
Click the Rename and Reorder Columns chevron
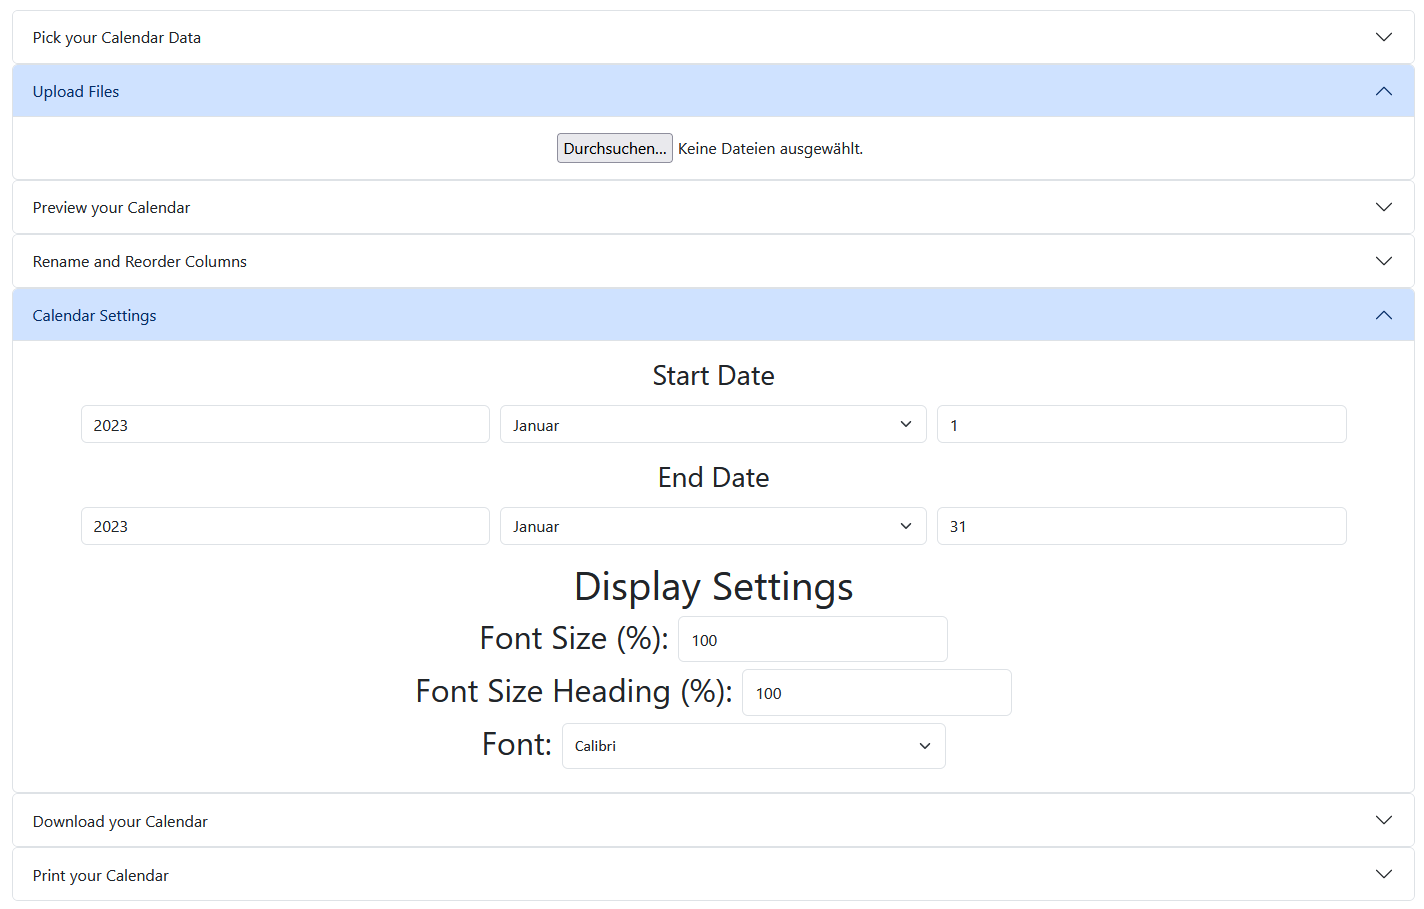(x=1384, y=261)
